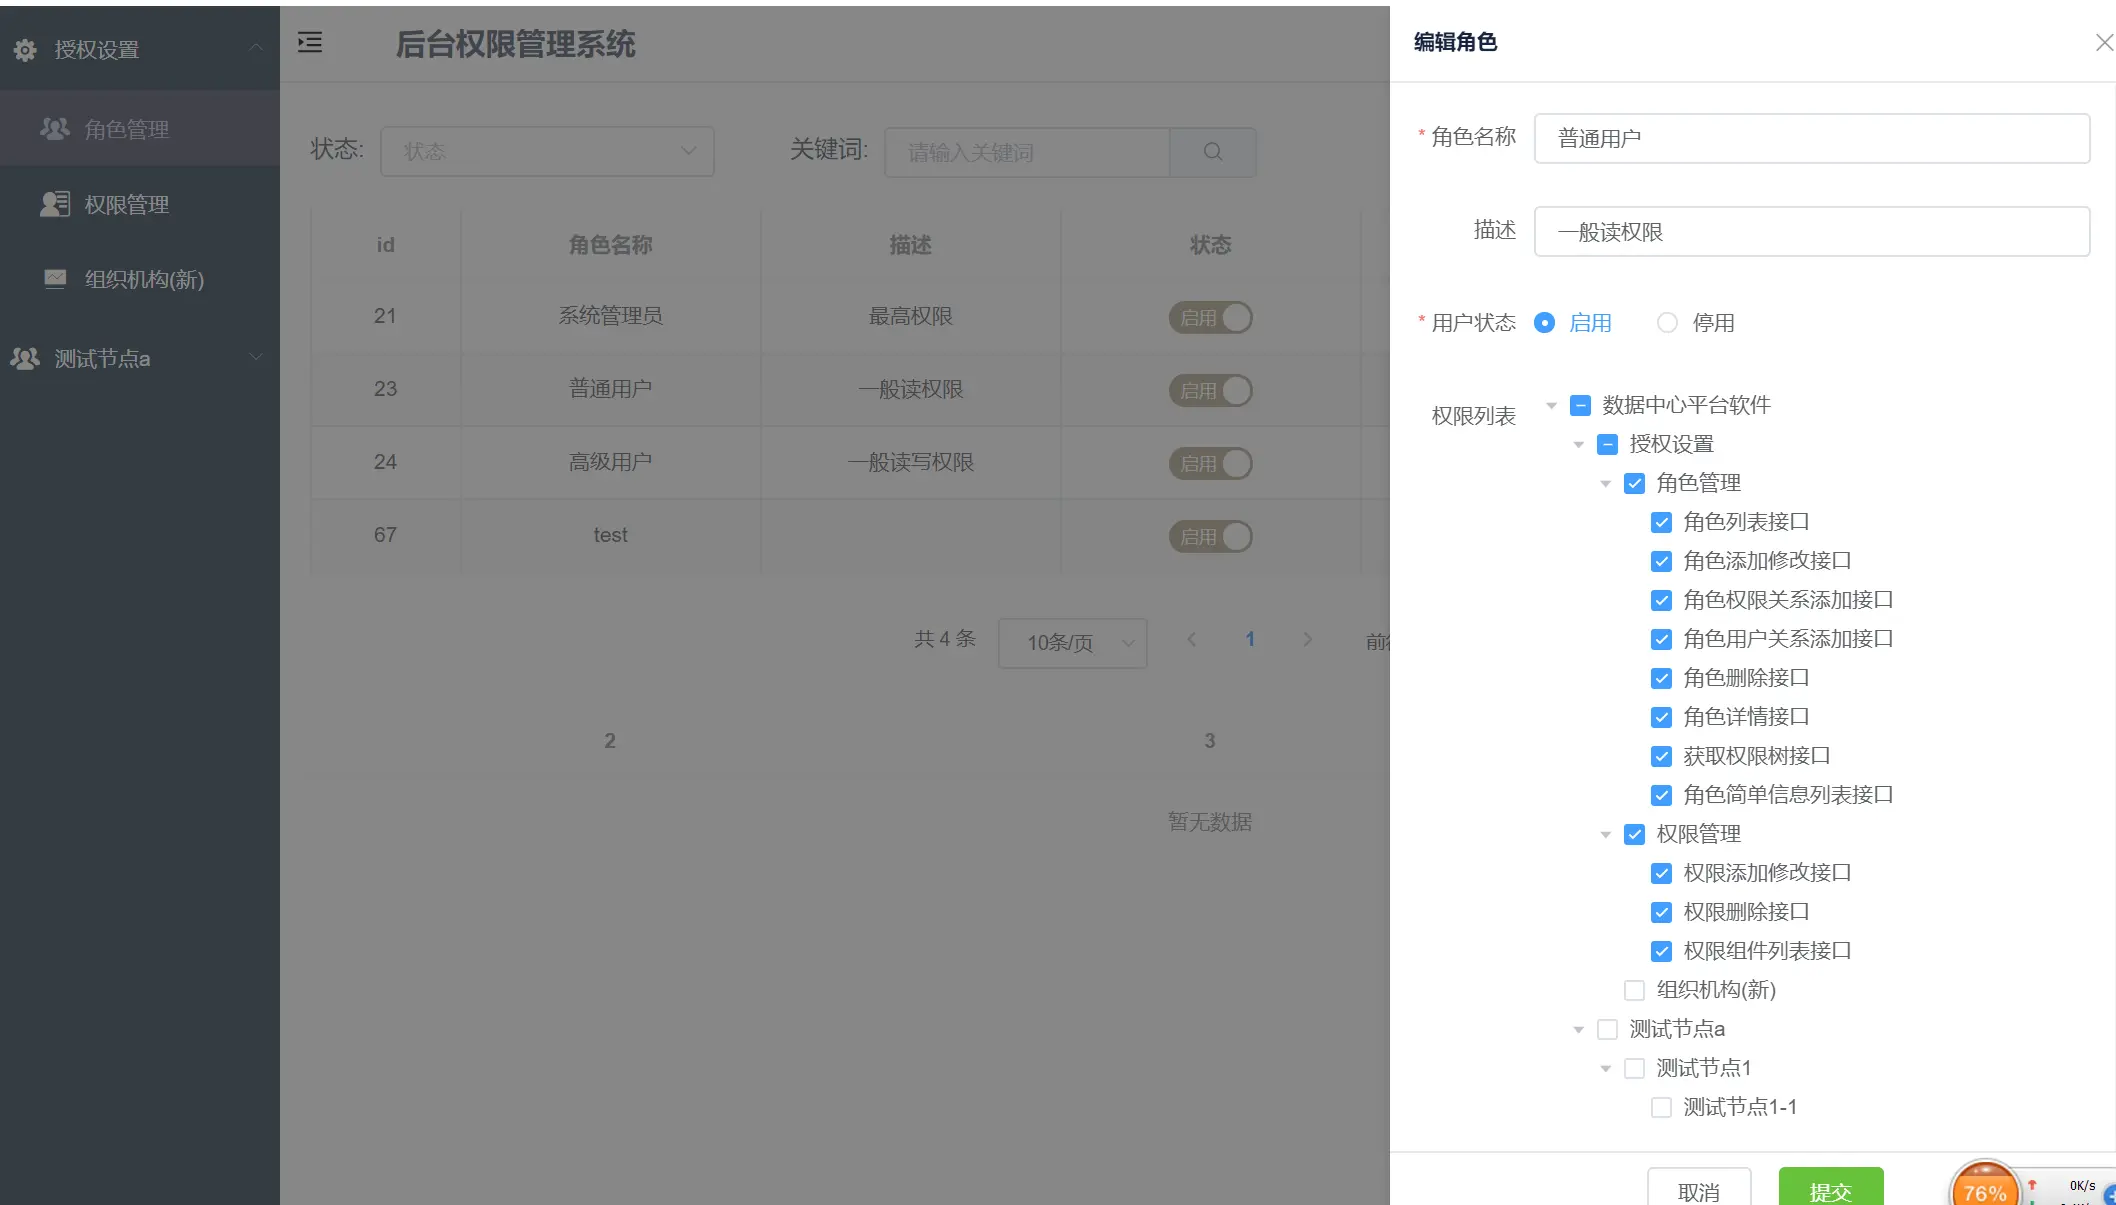Select the 停用 radio button

[1667, 323]
